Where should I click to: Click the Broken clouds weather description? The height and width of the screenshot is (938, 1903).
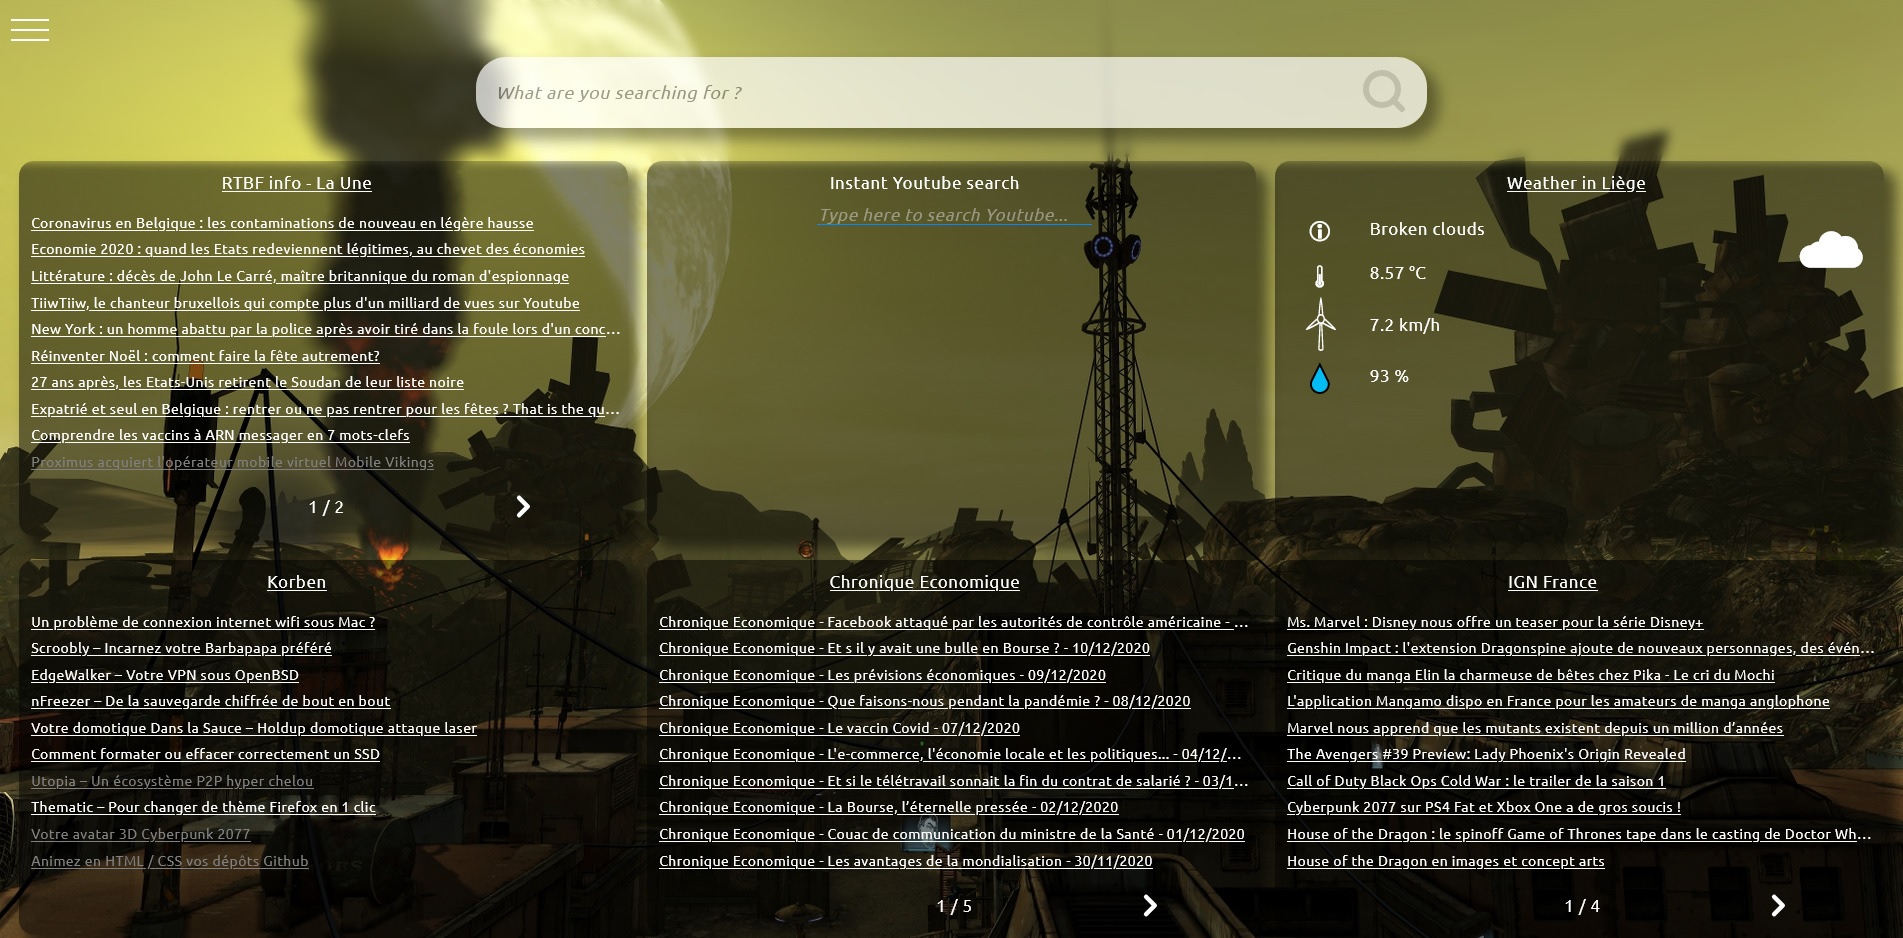[x=1427, y=229]
